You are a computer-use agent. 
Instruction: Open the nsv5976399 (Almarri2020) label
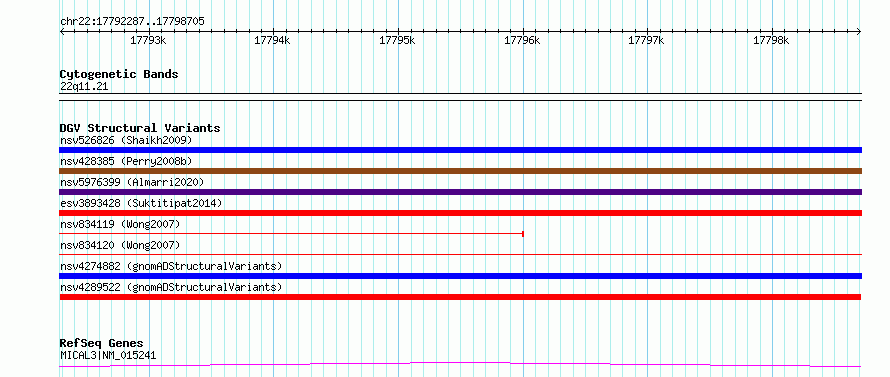pyautogui.click(x=132, y=182)
